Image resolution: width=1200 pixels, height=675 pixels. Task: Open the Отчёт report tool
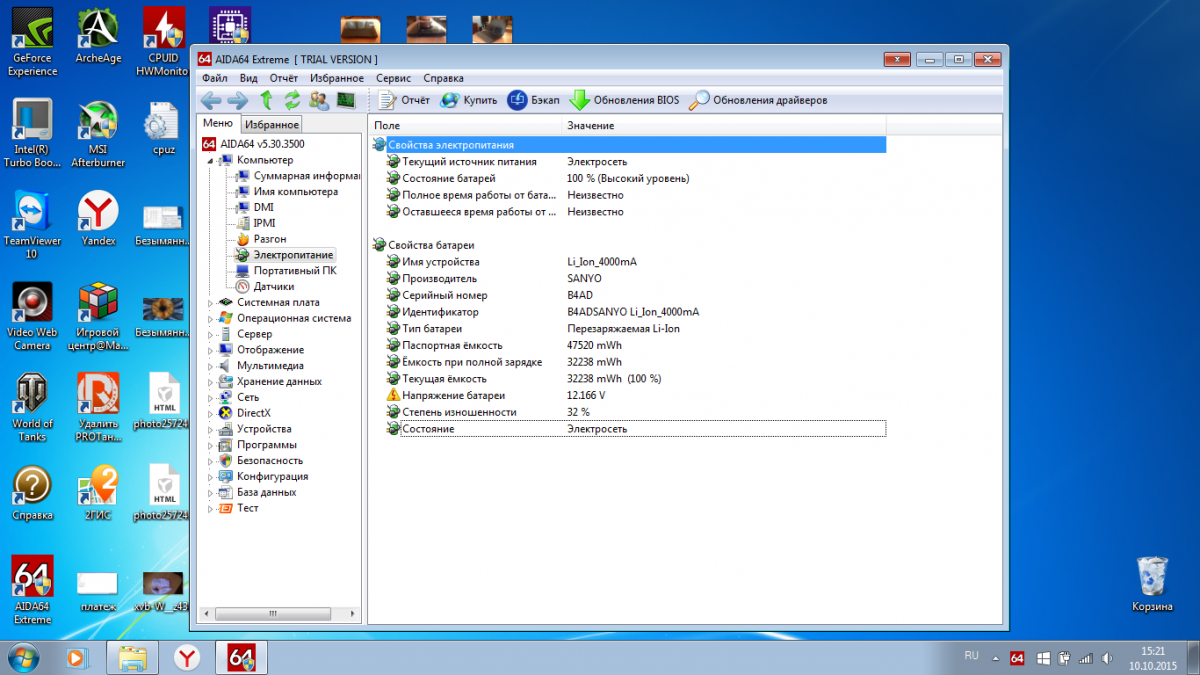click(x=405, y=100)
